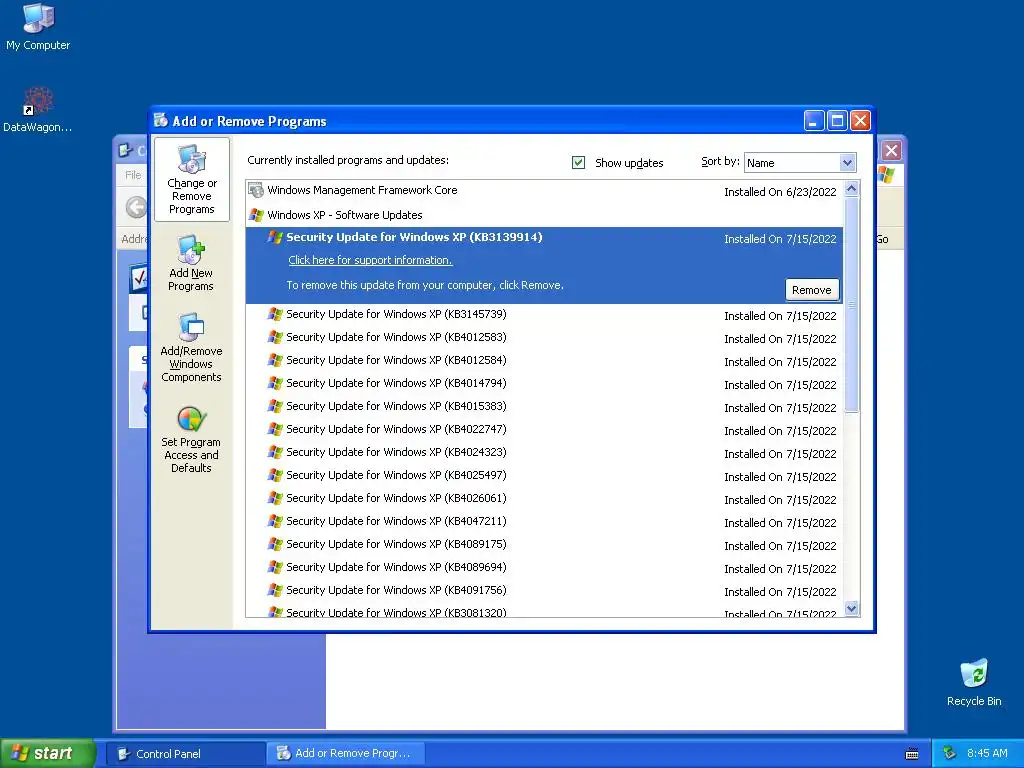Viewport: 1024px width, 768px height.
Task: Select the Recycle Bin desktop icon
Action: [x=974, y=682]
